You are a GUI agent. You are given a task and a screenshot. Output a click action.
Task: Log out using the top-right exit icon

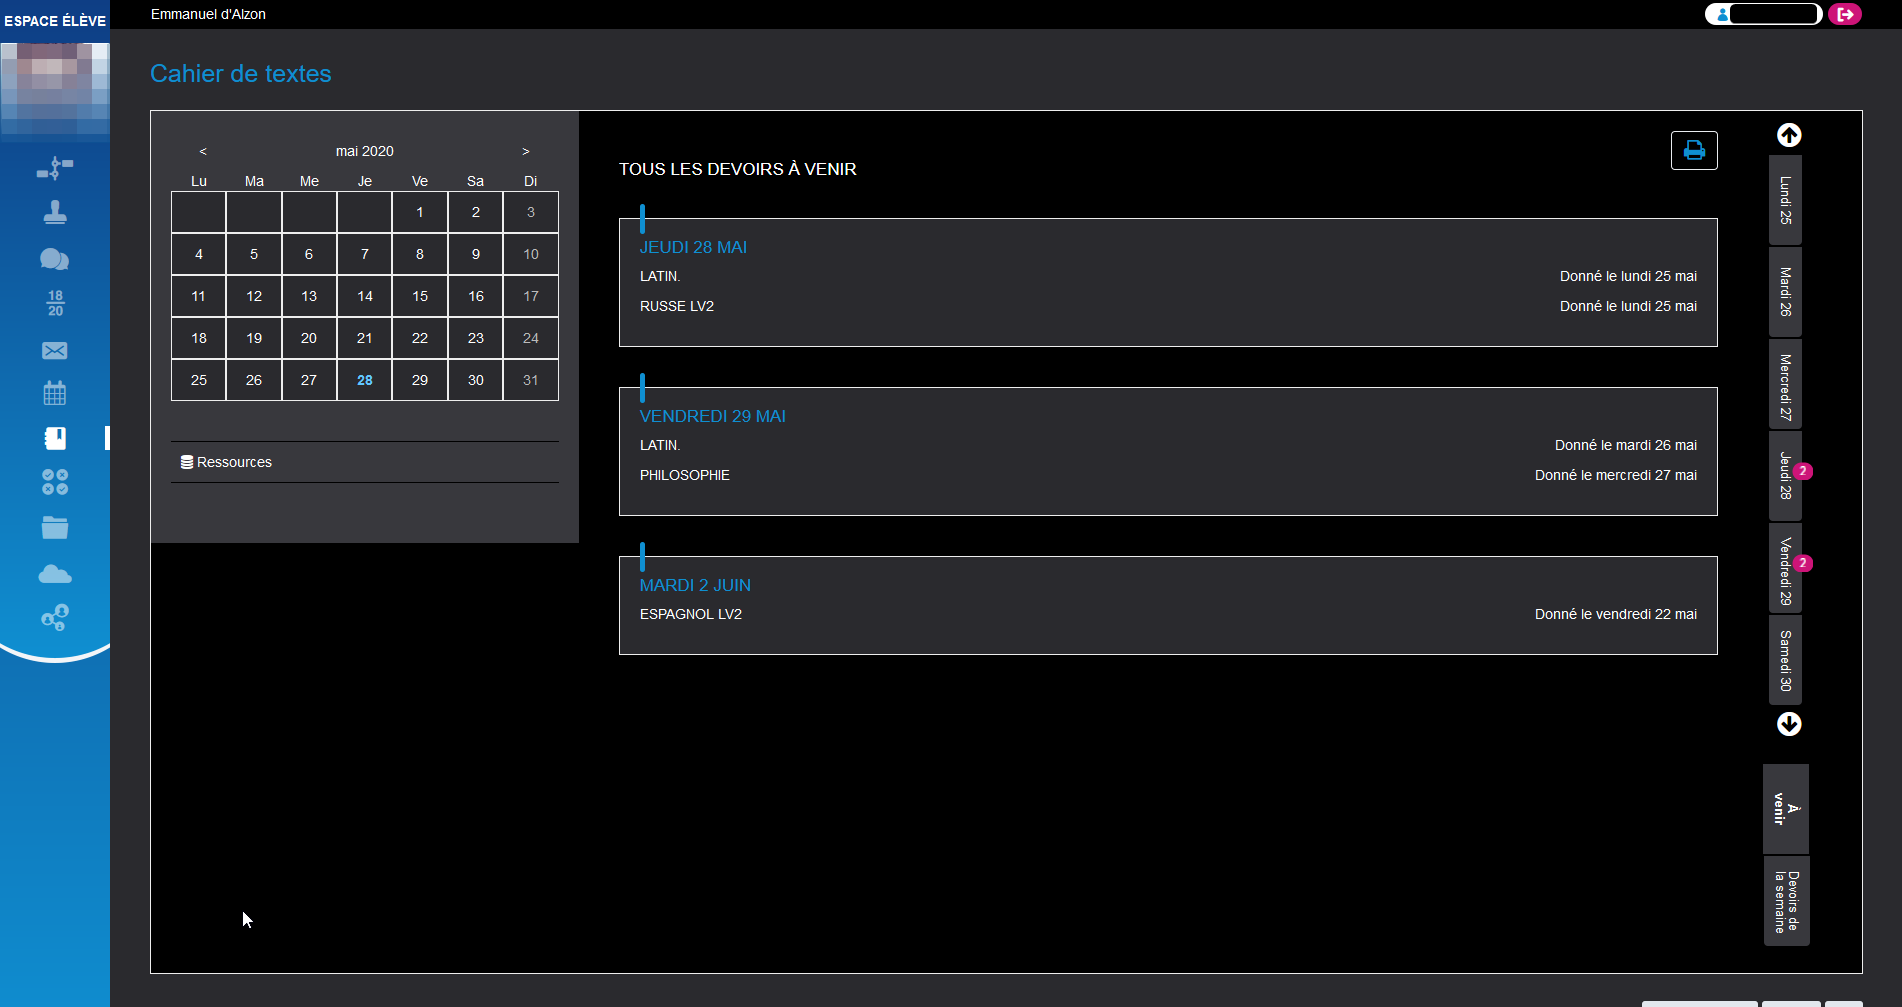pos(1845,14)
